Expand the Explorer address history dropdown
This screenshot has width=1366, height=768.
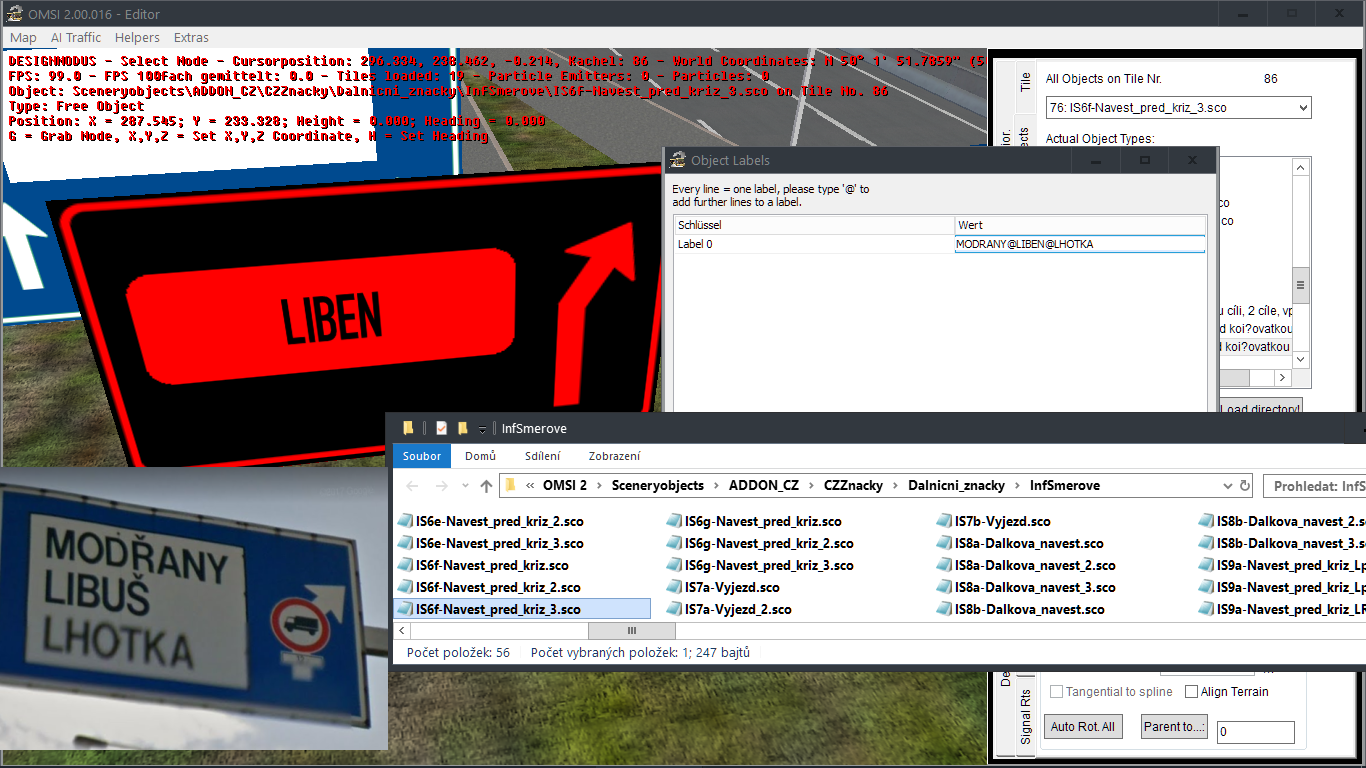click(1229, 486)
